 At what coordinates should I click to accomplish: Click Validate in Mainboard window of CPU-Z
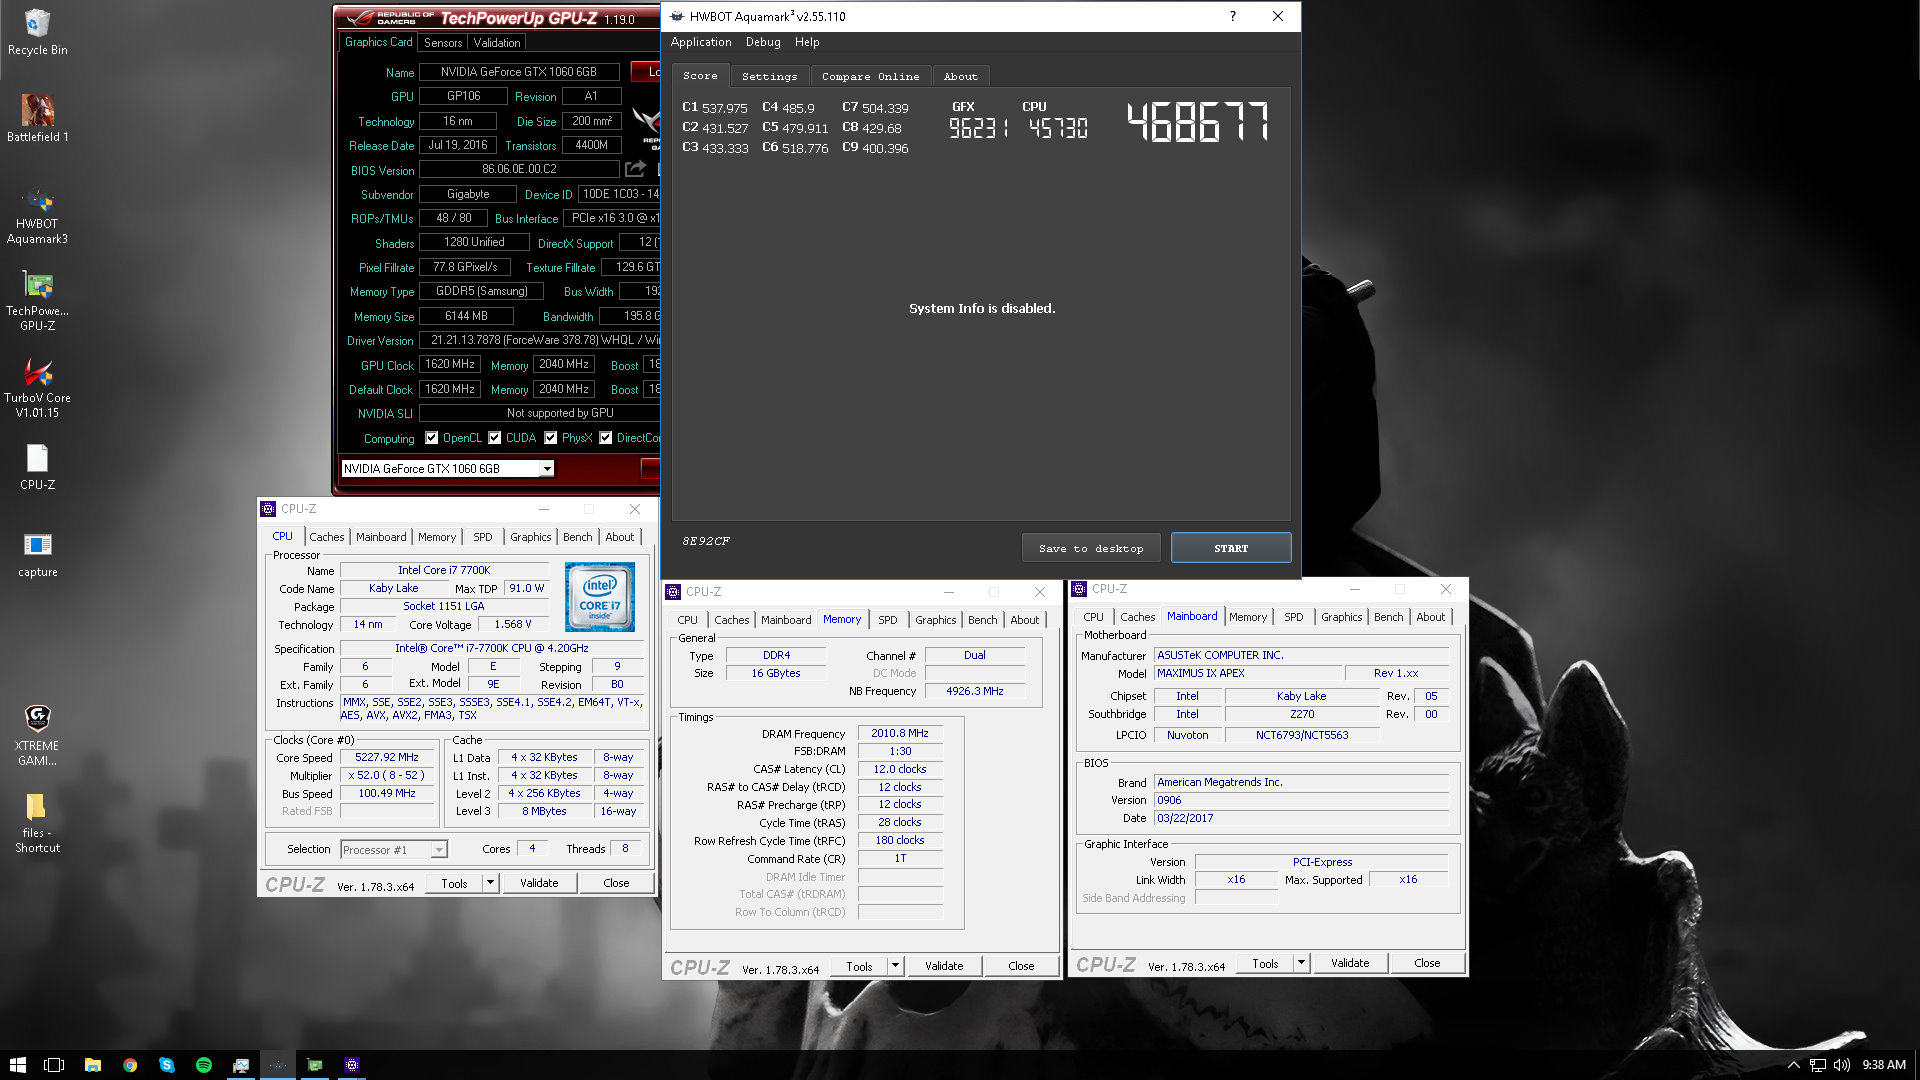[x=1350, y=963]
